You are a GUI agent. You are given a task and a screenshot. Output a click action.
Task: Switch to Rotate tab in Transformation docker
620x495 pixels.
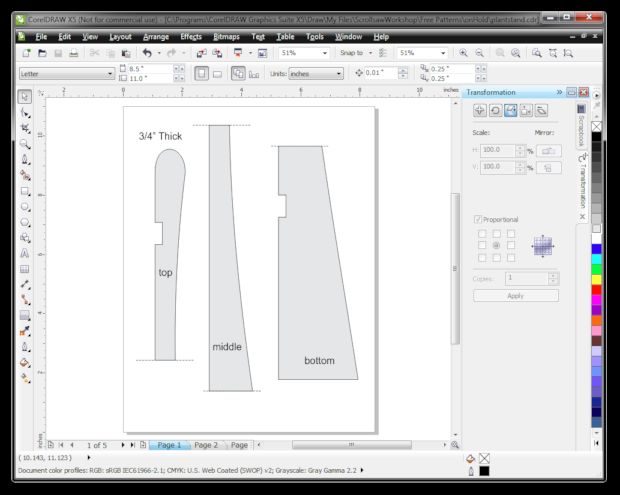(495, 110)
